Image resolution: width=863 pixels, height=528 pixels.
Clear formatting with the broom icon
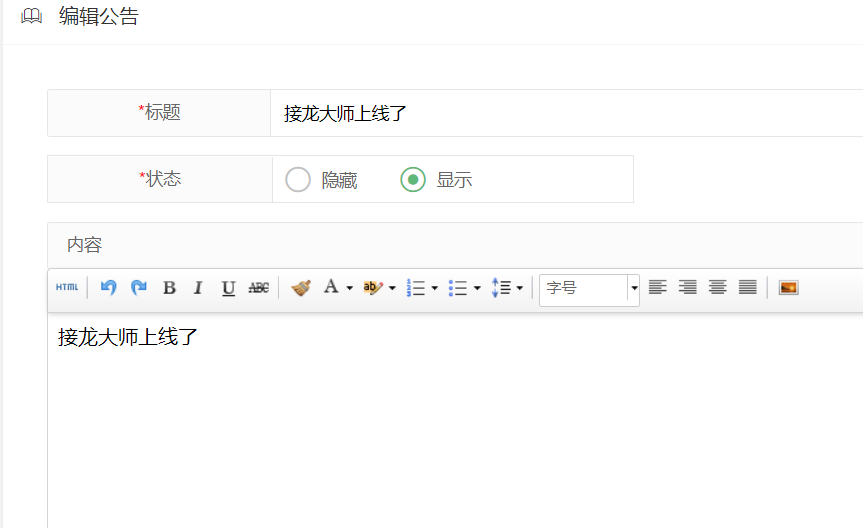(301, 287)
